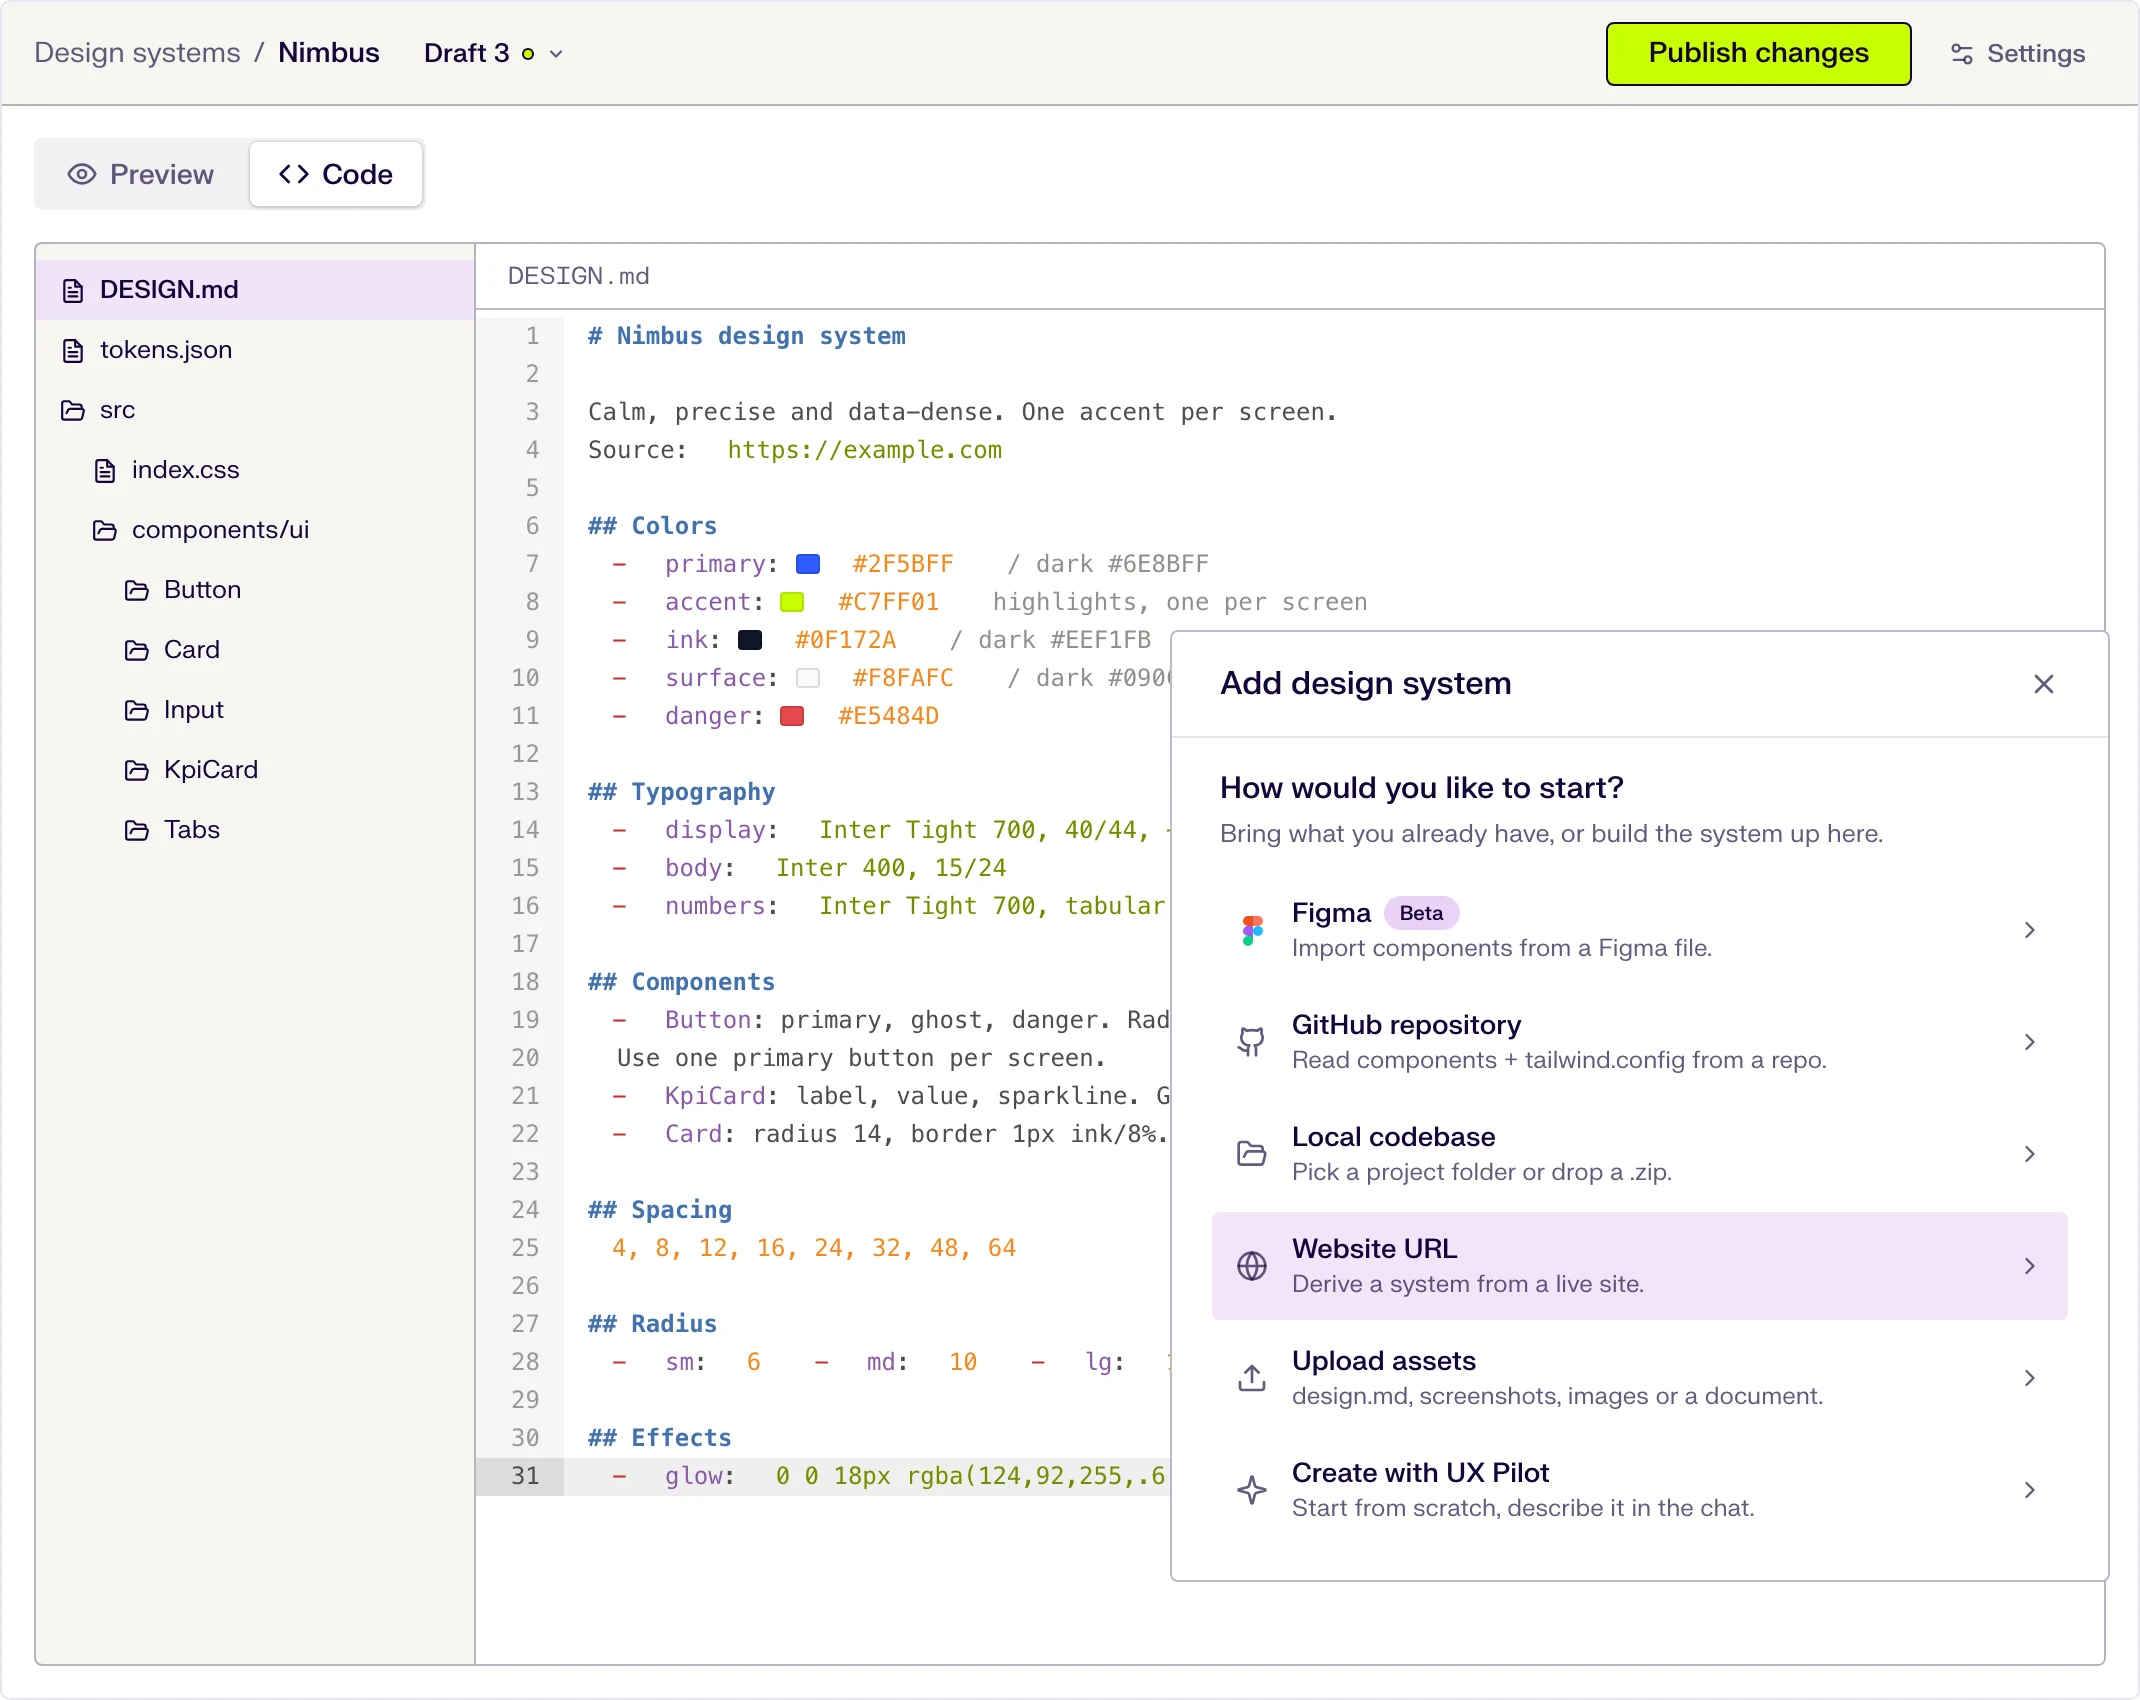2140x1700 pixels.
Task: Click the components/ui folder icon
Action: [105, 530]
